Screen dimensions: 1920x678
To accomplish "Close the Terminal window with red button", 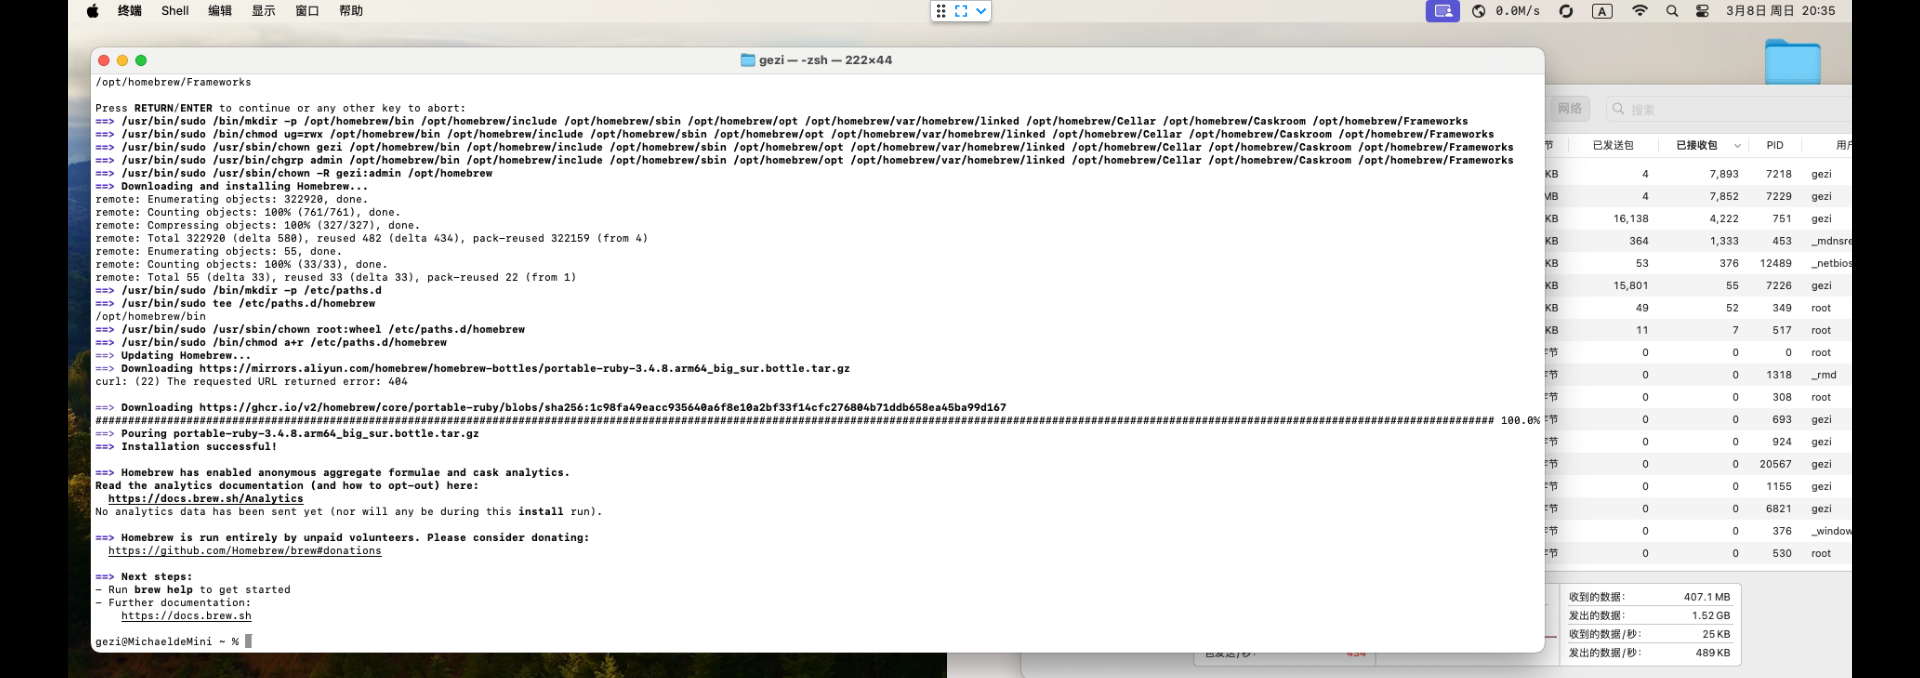I will point(104,60).
